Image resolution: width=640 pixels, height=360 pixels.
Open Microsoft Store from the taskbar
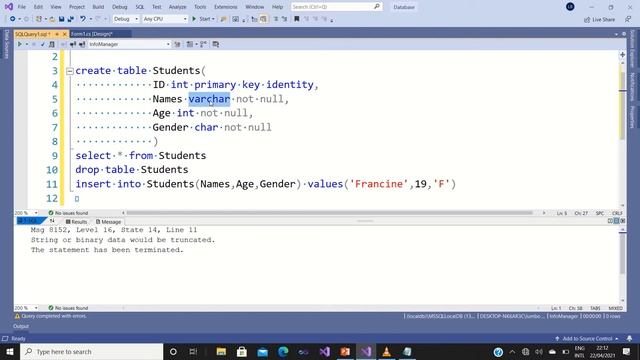tap(242, 351)
